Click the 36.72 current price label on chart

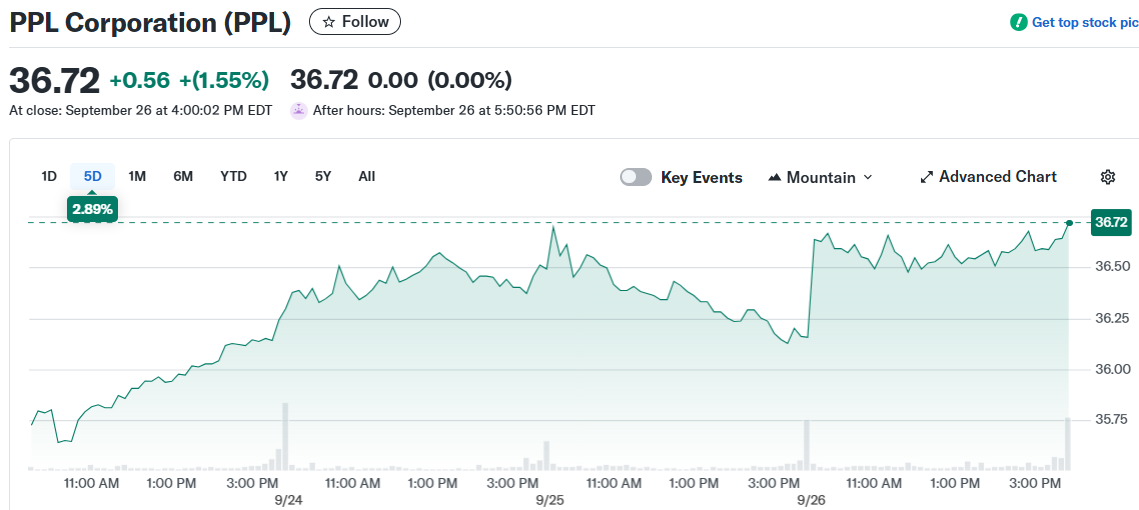click(1111, 222)
